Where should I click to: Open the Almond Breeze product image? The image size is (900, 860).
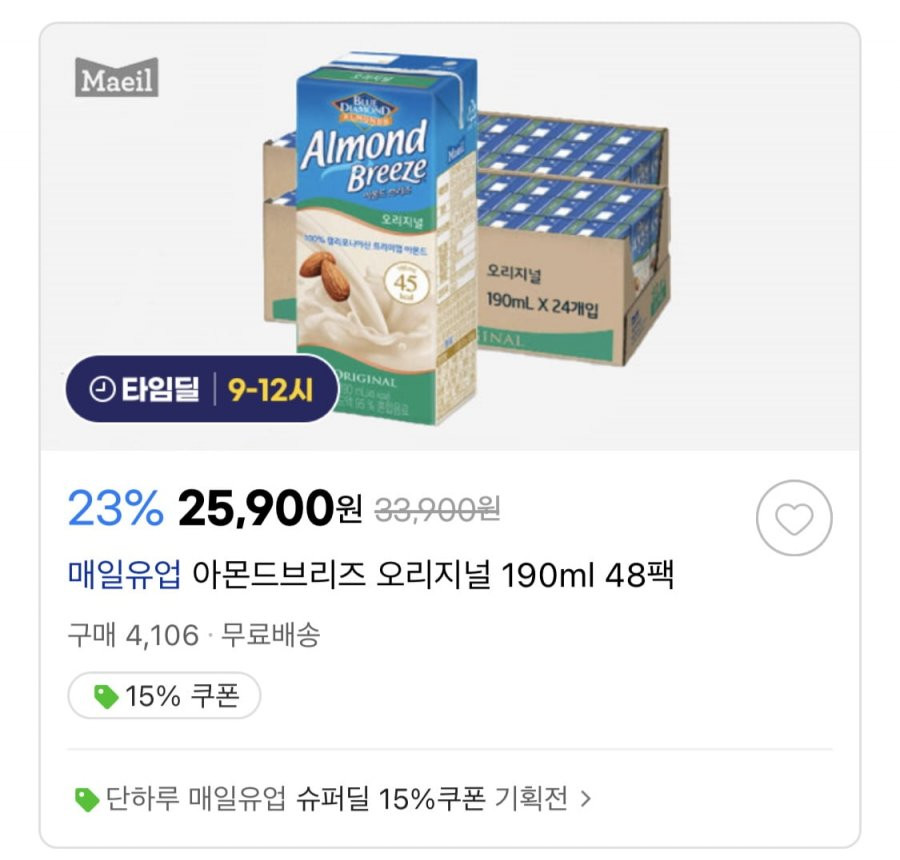click(x=450, y=237)
